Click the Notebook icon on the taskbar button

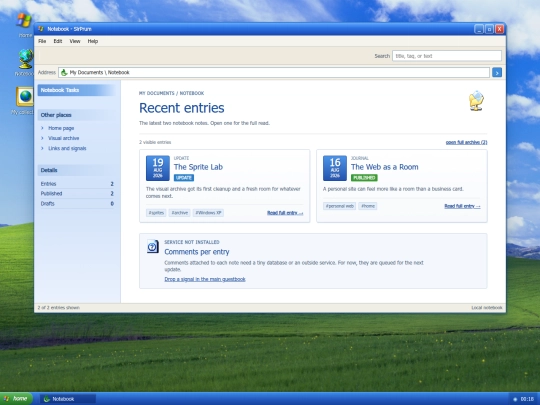tap(46, 399)
